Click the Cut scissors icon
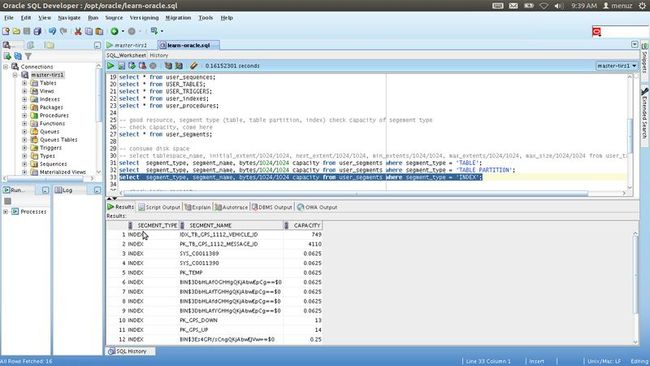Screen dimensions: 650x366 coord(78,31)
